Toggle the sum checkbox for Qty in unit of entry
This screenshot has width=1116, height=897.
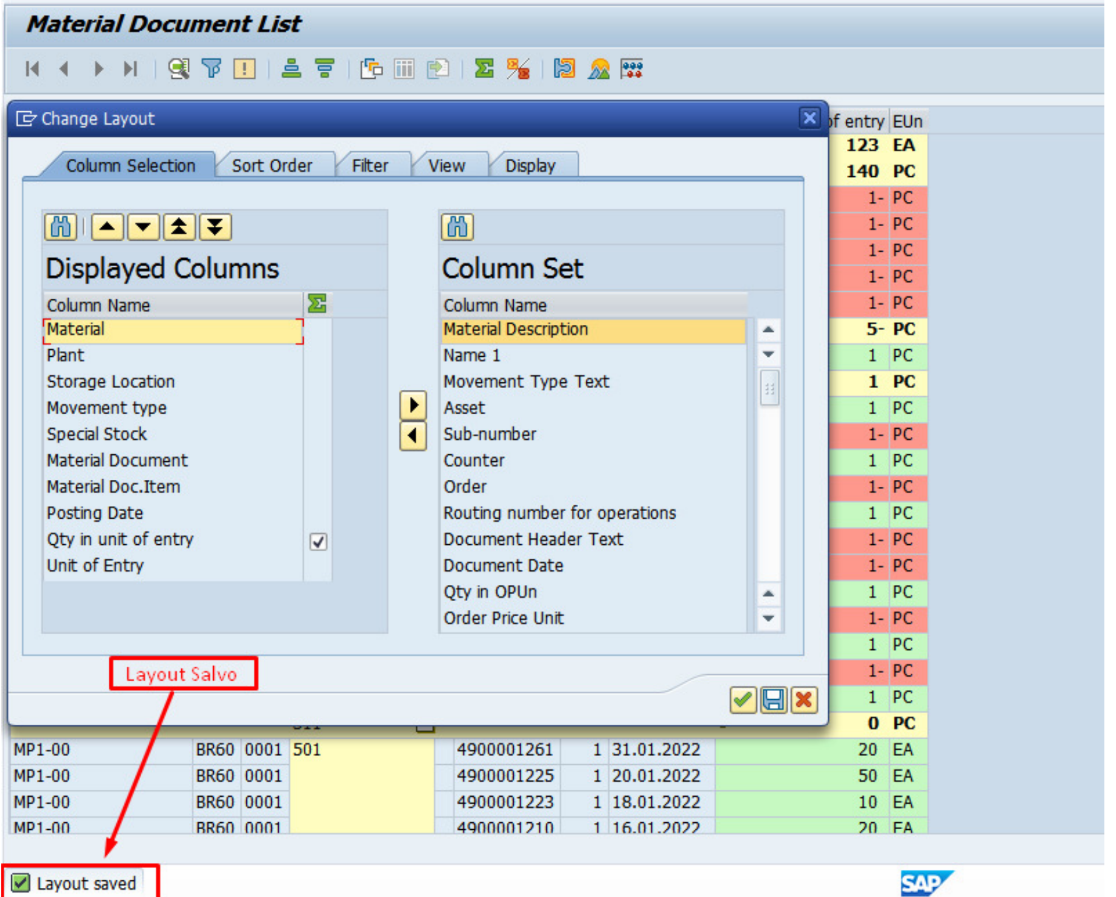[x=317, y=539]
